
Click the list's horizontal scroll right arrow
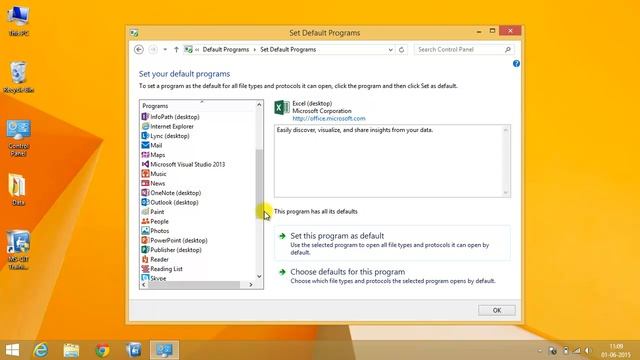coord(251,285)
